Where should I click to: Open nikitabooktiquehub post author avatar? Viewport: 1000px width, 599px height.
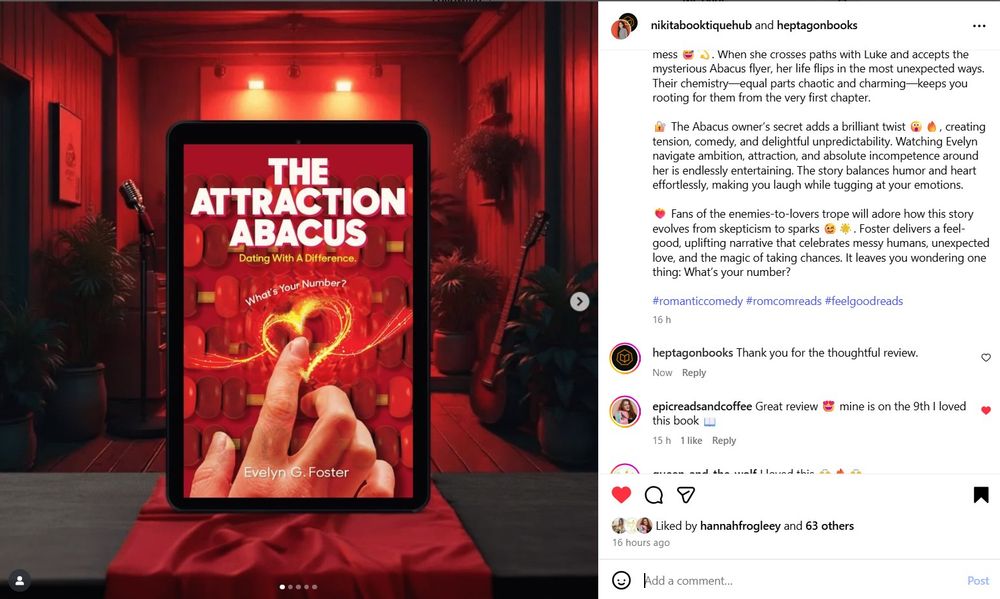coord(622,27)
